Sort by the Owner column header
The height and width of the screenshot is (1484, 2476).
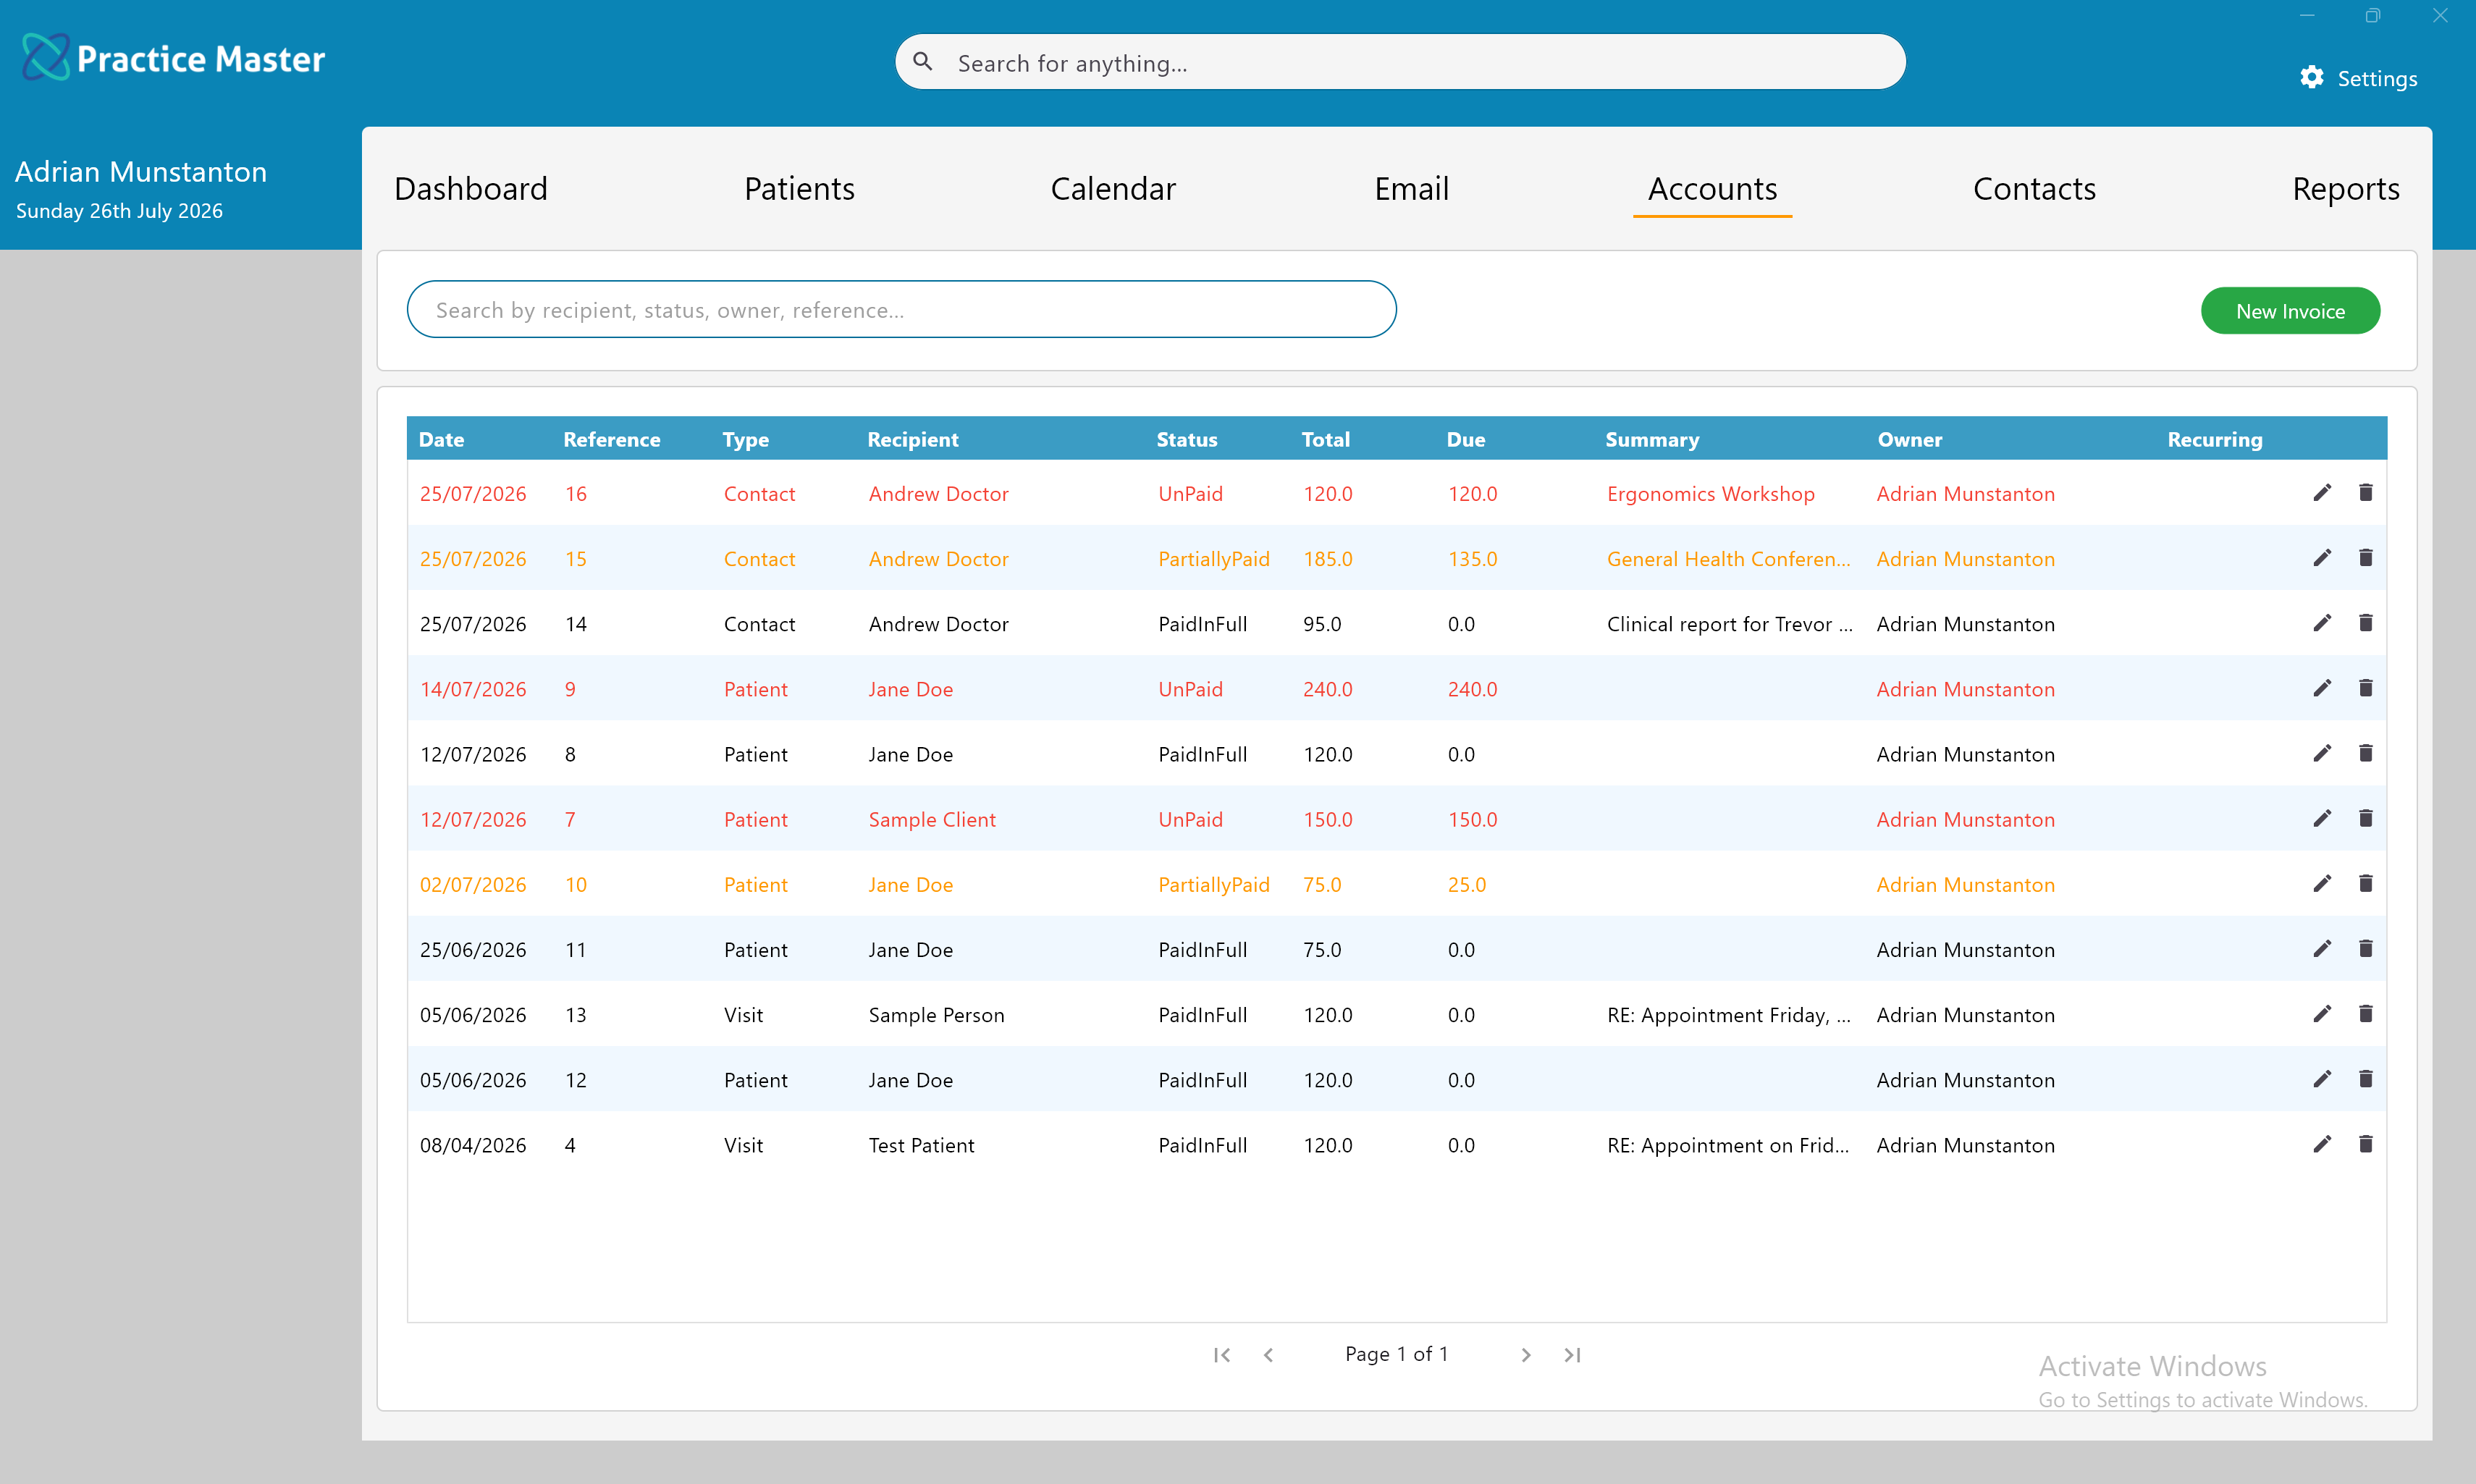coord(1909,439)
